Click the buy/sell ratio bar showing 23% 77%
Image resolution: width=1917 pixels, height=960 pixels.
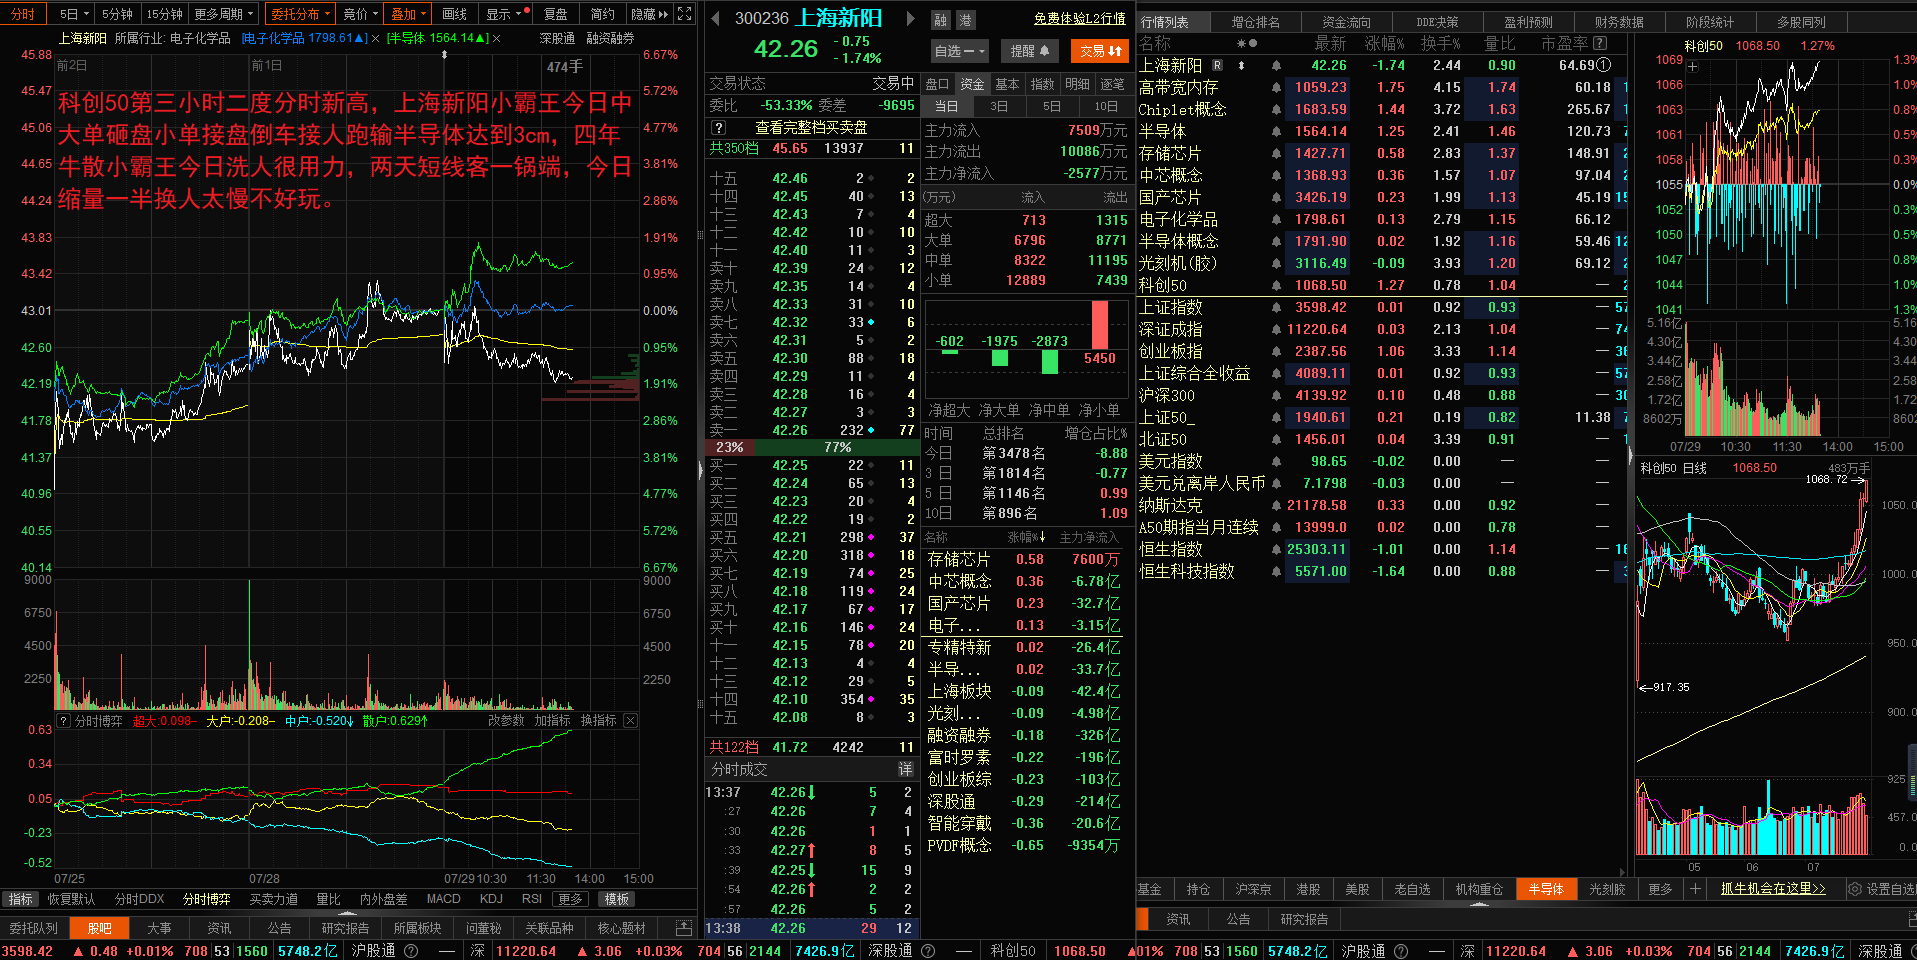tap(812, 447)
